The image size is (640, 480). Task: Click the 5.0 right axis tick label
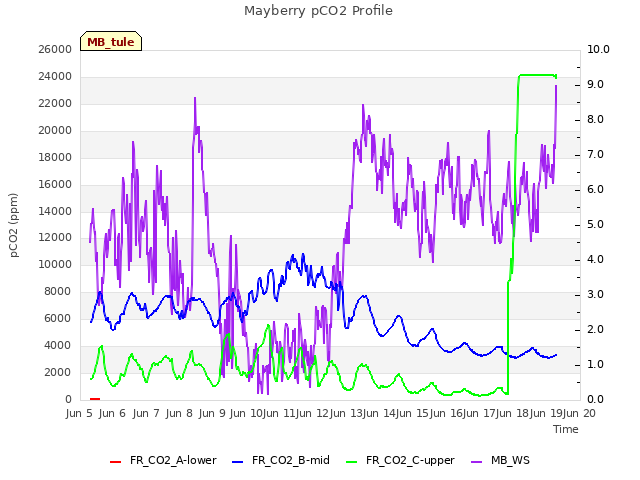point(595,224)
